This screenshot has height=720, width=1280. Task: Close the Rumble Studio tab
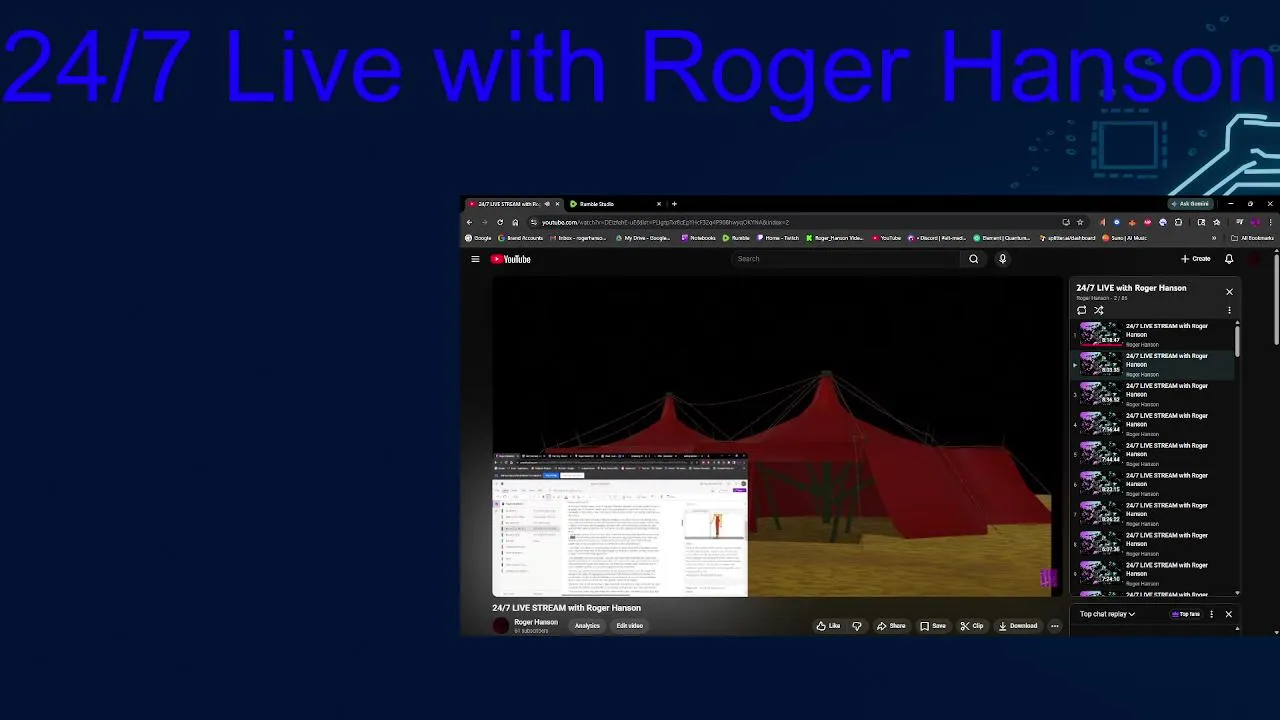tap(659, 204)
